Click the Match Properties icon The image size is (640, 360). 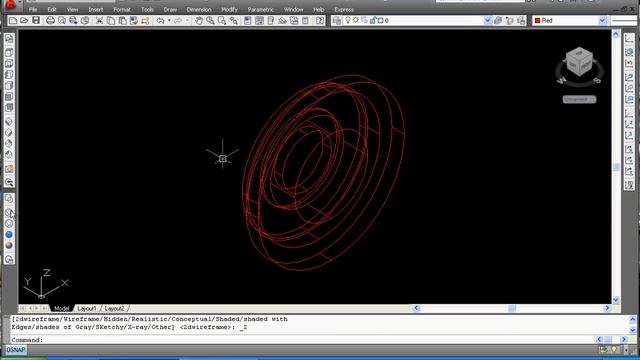134,20
